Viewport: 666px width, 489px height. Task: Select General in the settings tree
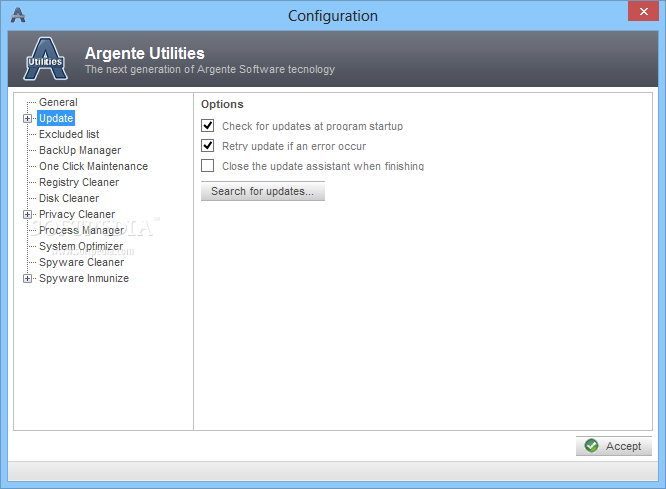pyautogui.click(x=58, y=102)
